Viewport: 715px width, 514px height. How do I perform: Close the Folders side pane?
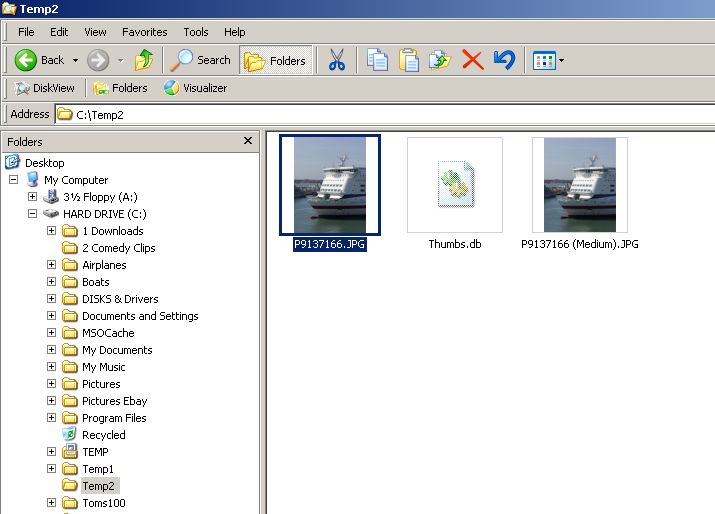click(248, 142)
